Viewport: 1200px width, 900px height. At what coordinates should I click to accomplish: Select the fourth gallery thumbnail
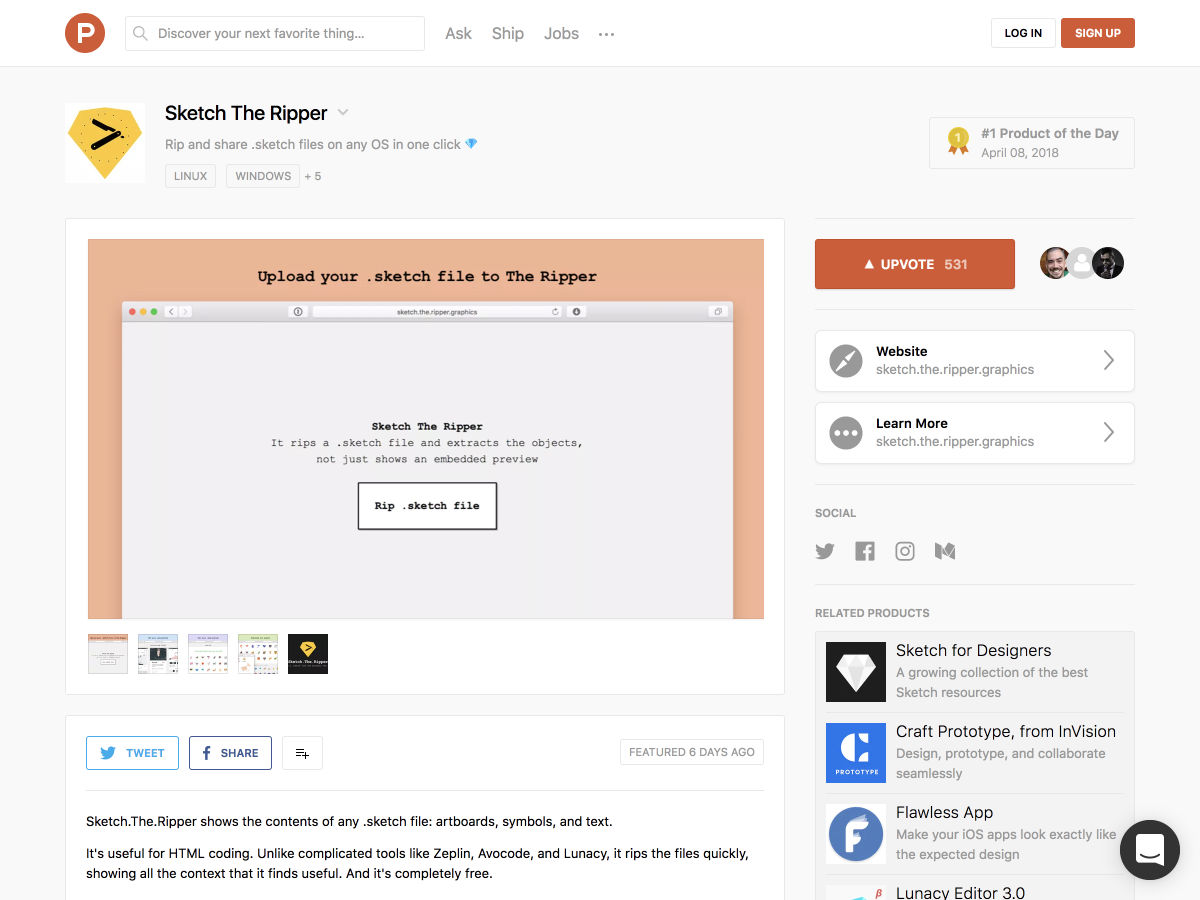pos(258,654)
